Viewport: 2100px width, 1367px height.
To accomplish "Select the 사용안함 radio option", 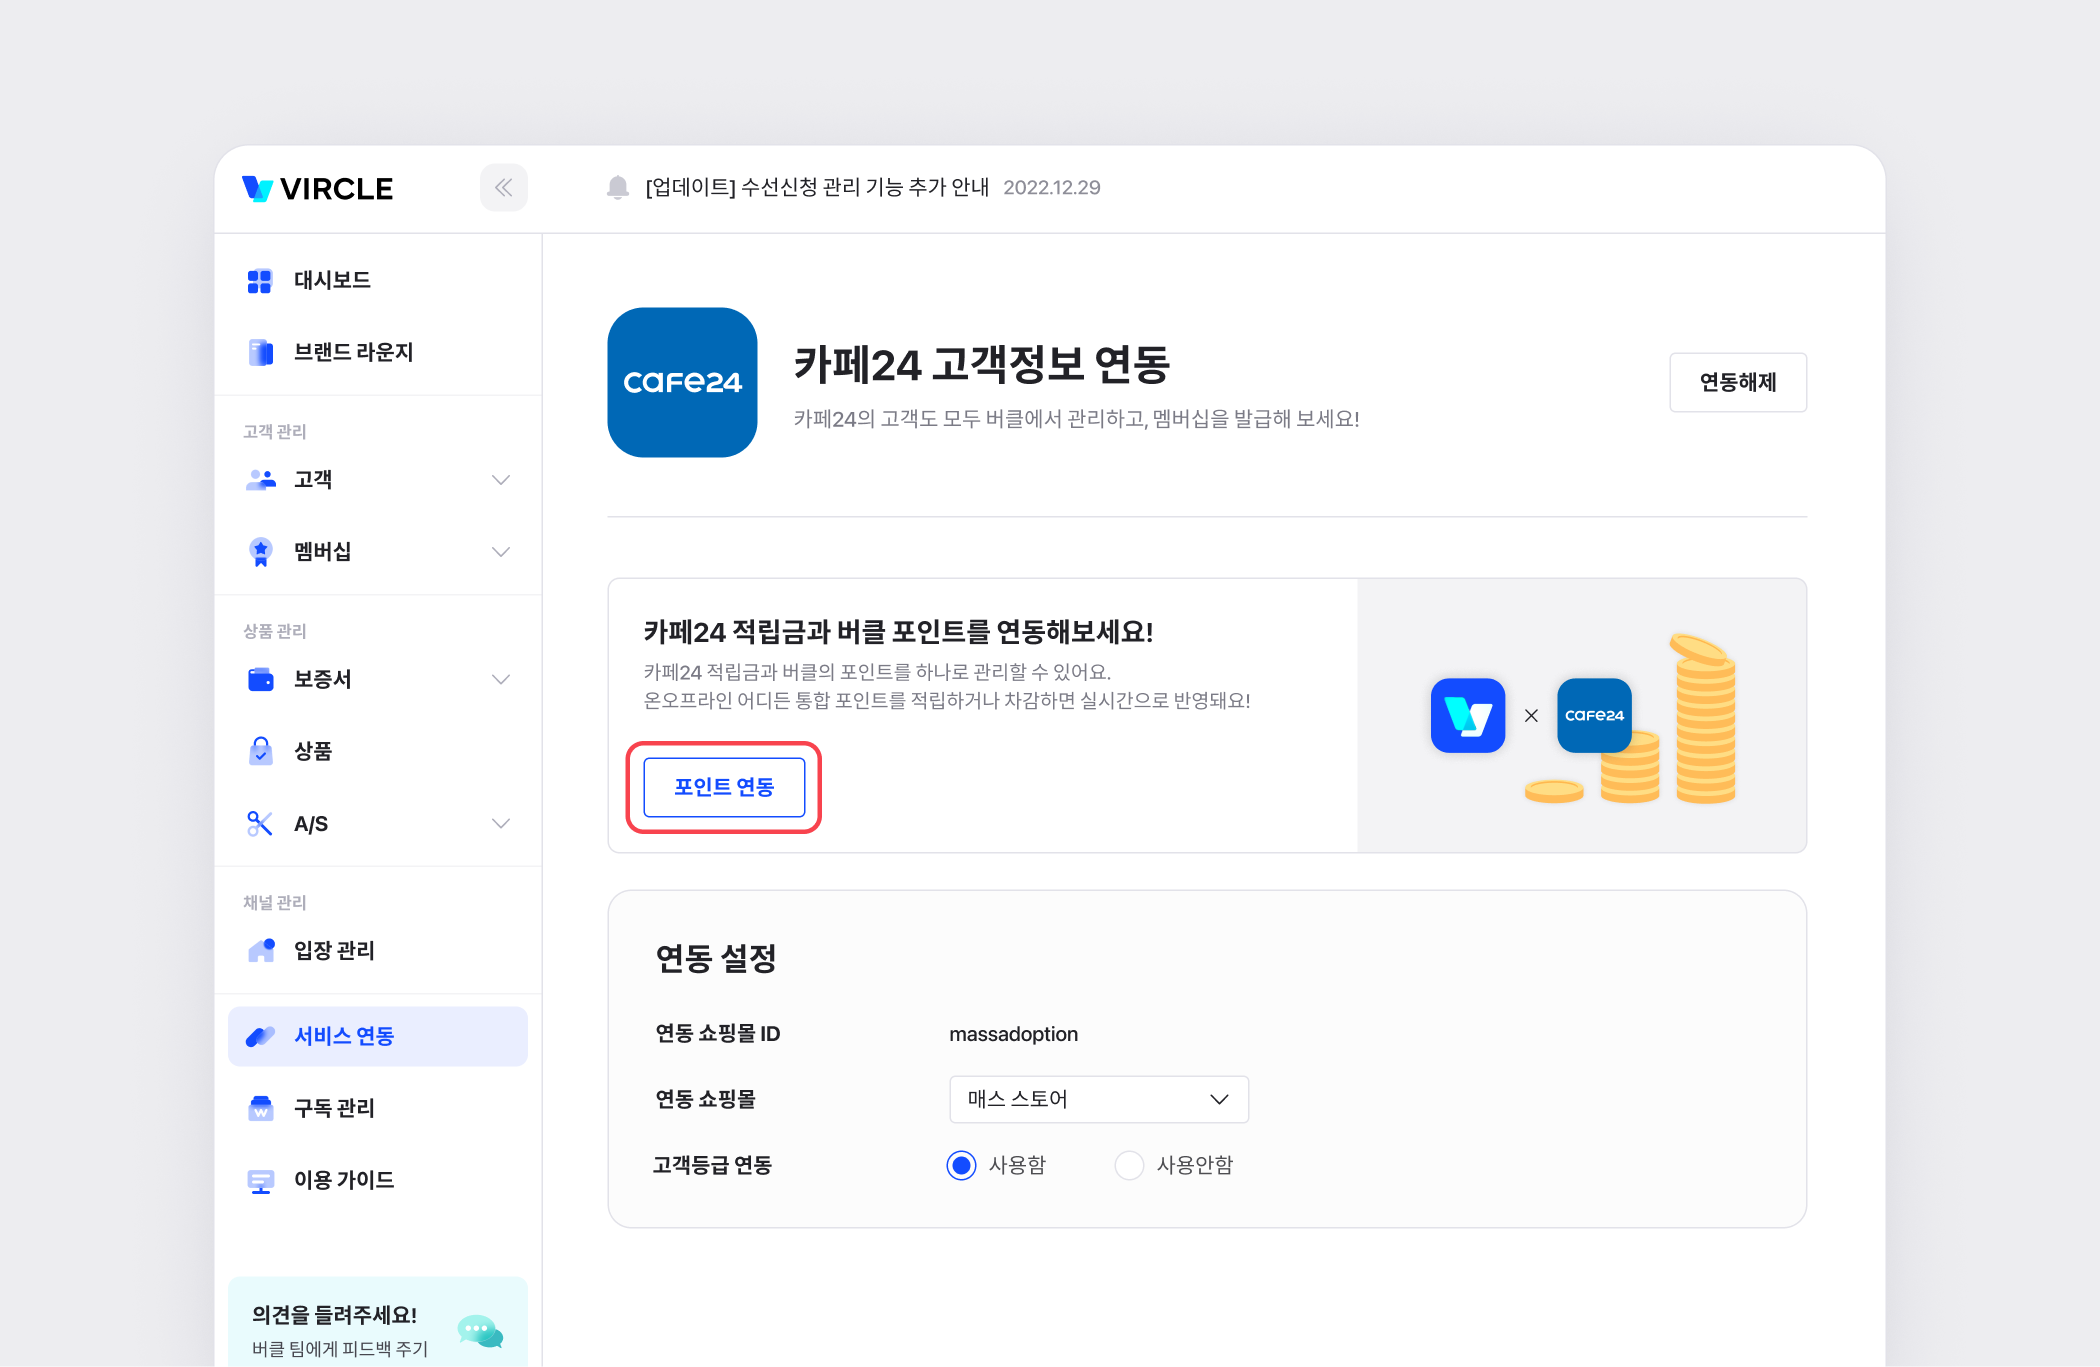I will (x=1129, y=1165).
